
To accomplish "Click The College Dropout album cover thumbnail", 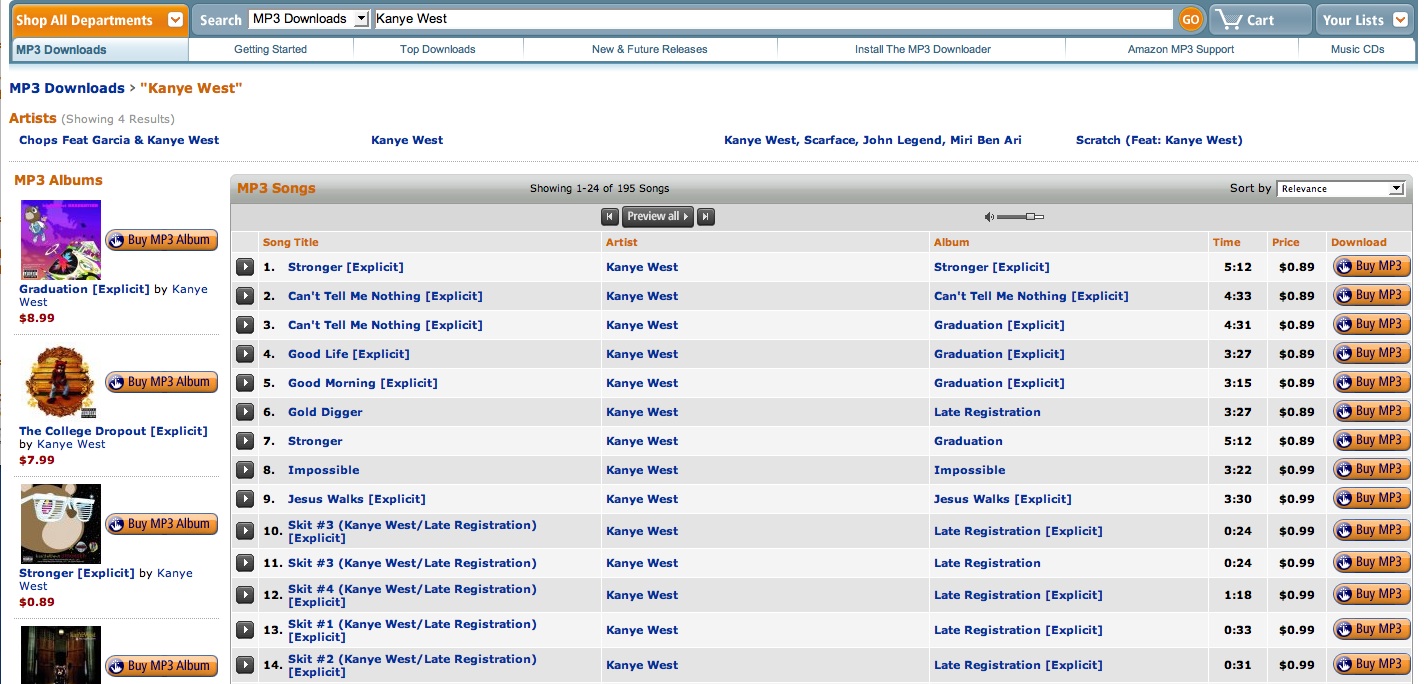I will click(61, 382).
